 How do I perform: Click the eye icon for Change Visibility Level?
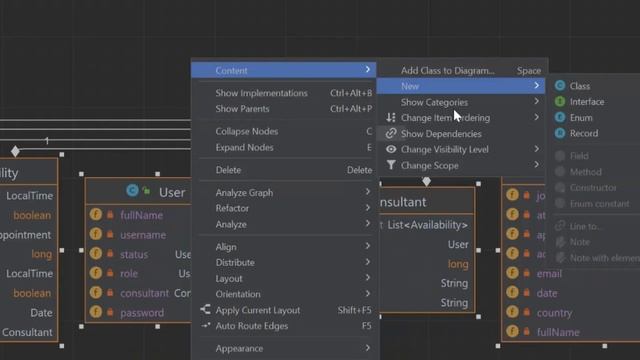(x=391, y=149)
